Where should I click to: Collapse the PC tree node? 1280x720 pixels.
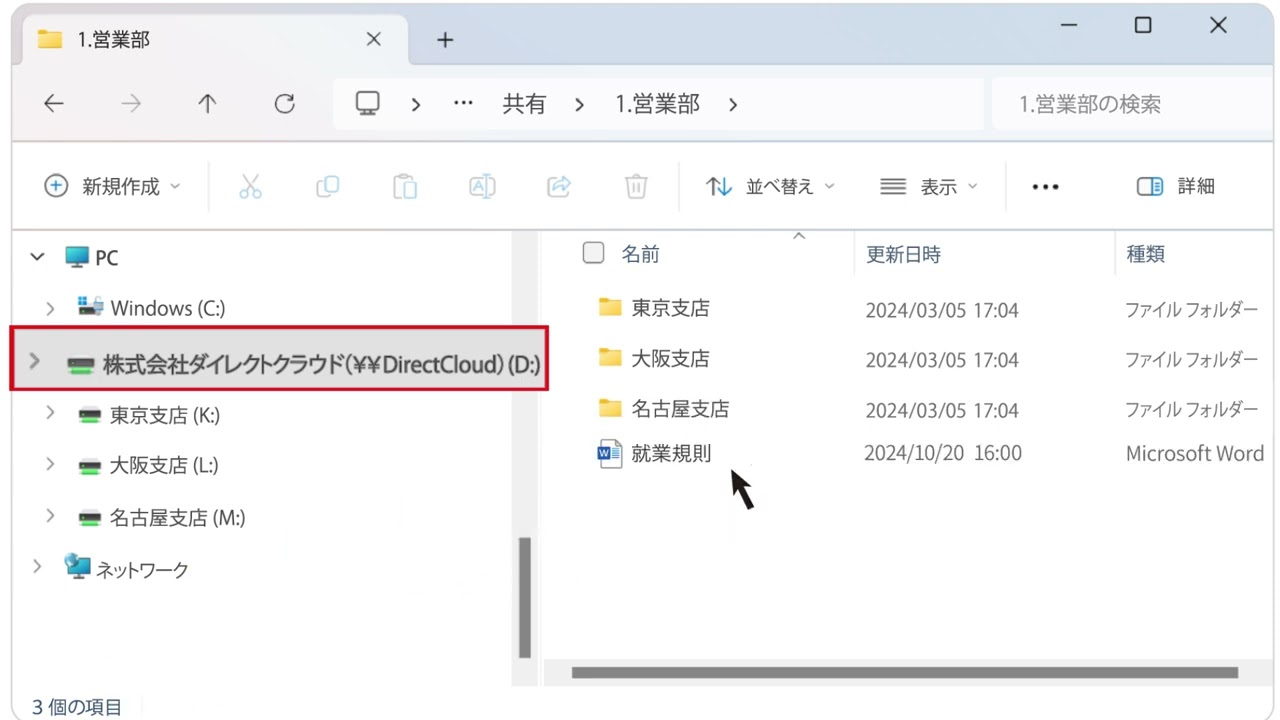[x=37, y=257]
